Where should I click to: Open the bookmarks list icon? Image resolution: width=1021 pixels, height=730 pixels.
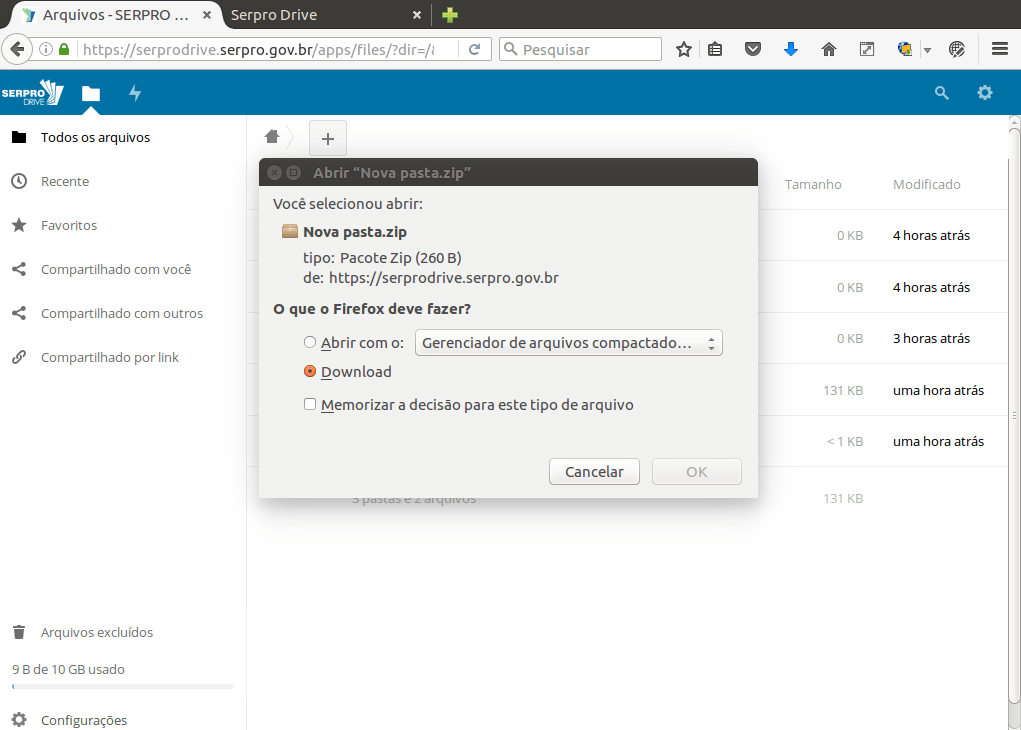click(715, 49)
